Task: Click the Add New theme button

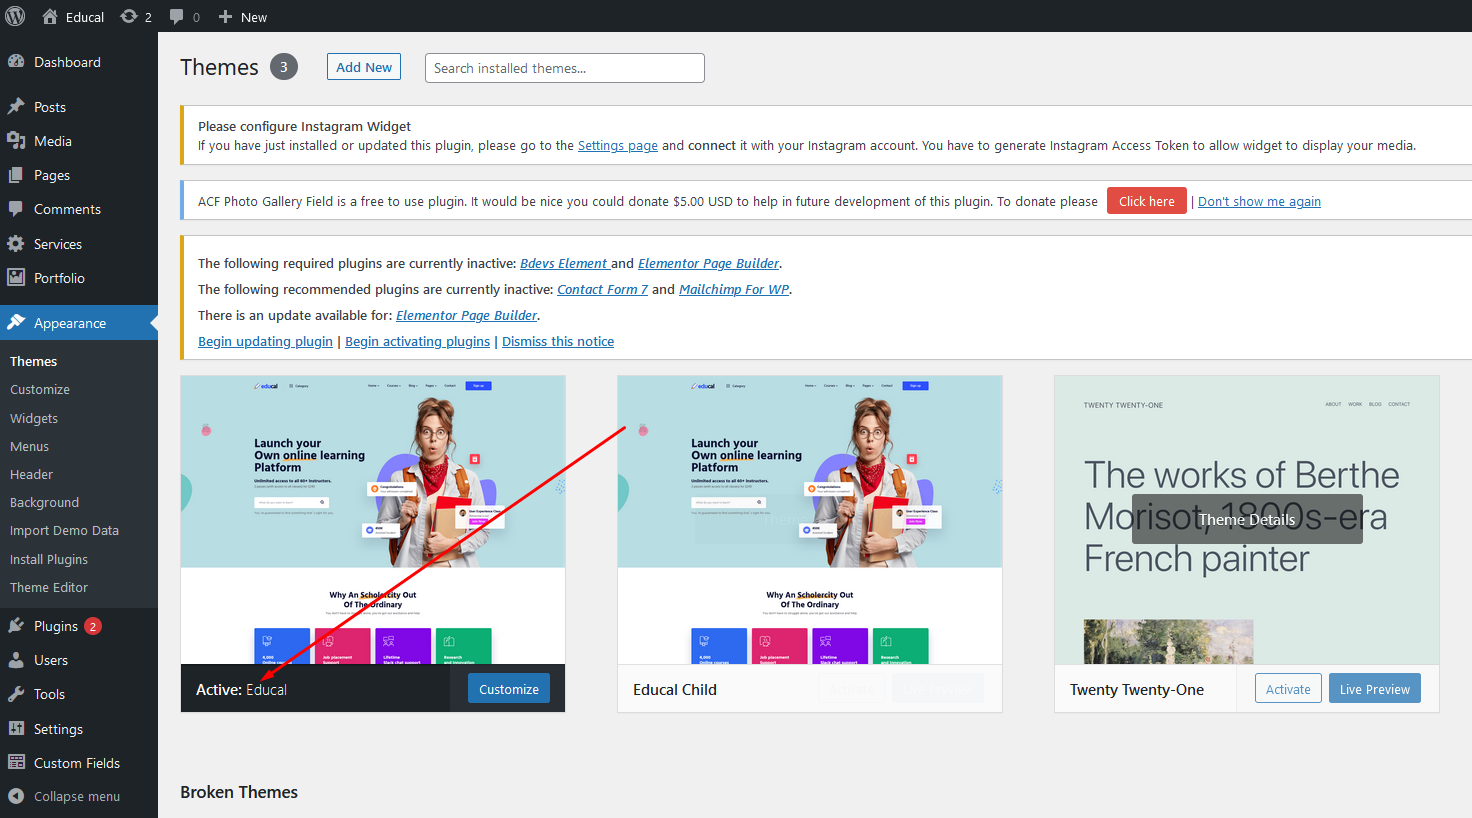Action: pyautogui.click(x=364, y=67)
